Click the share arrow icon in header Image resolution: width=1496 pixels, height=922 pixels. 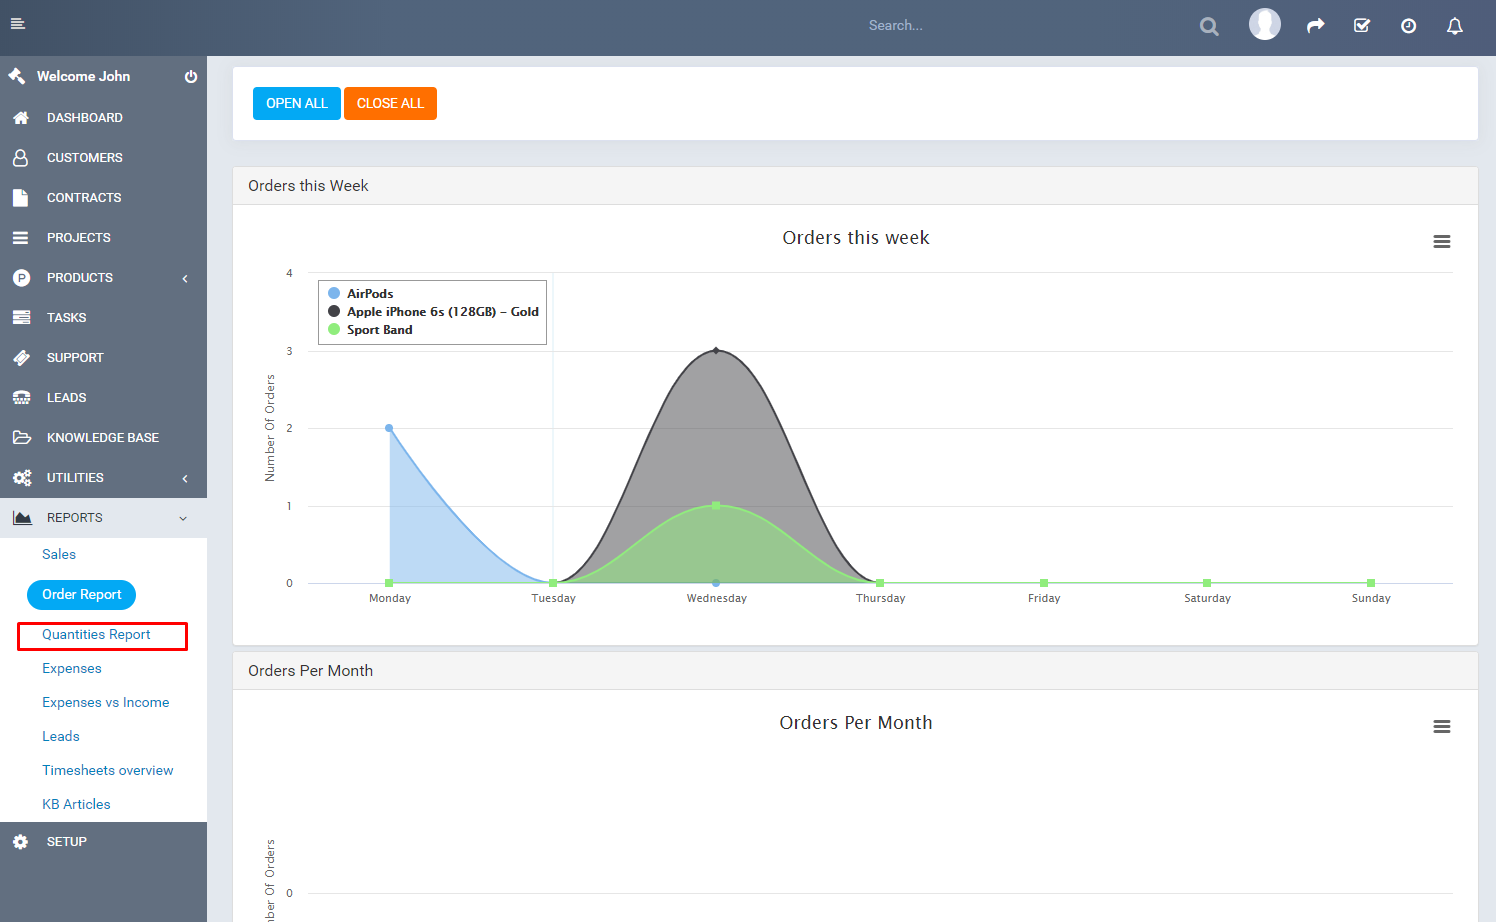click(1316, 26)
